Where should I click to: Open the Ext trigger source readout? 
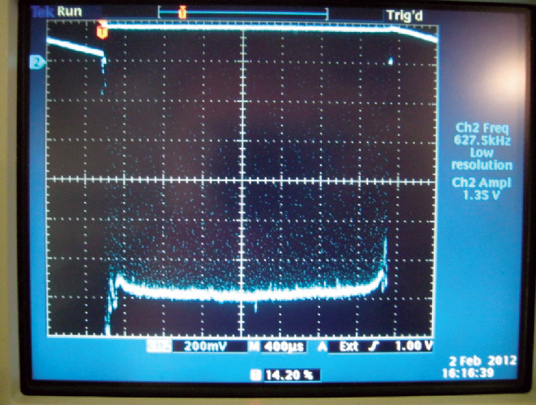[349, 347]
